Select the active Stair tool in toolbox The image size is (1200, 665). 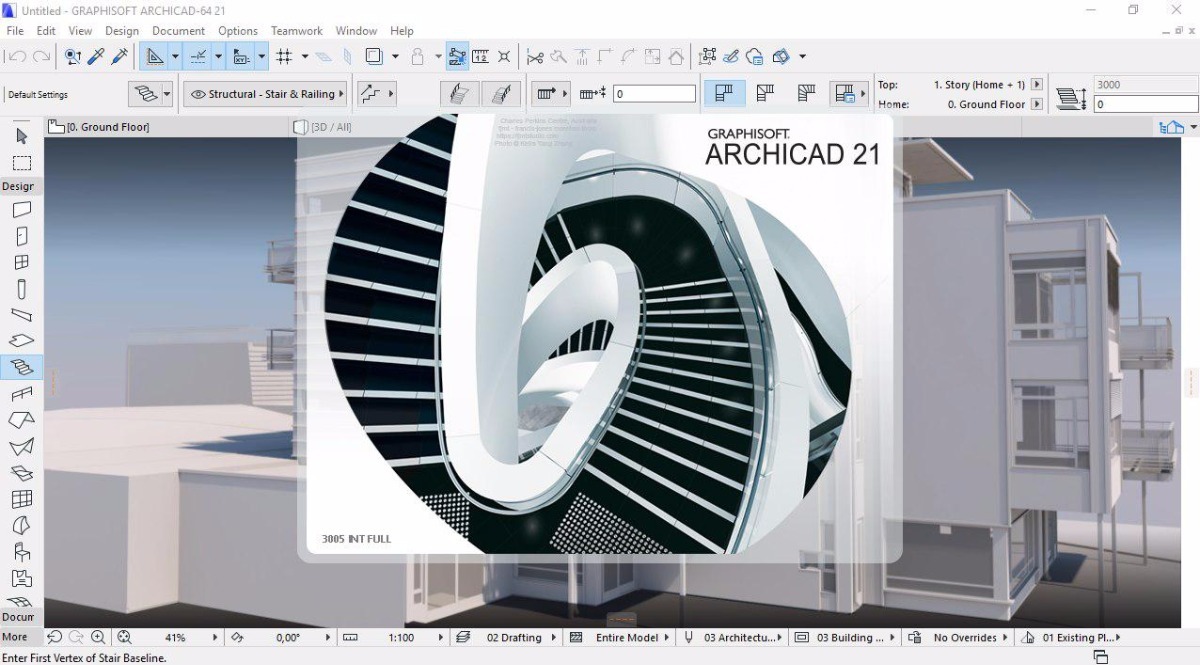[22, 367]
